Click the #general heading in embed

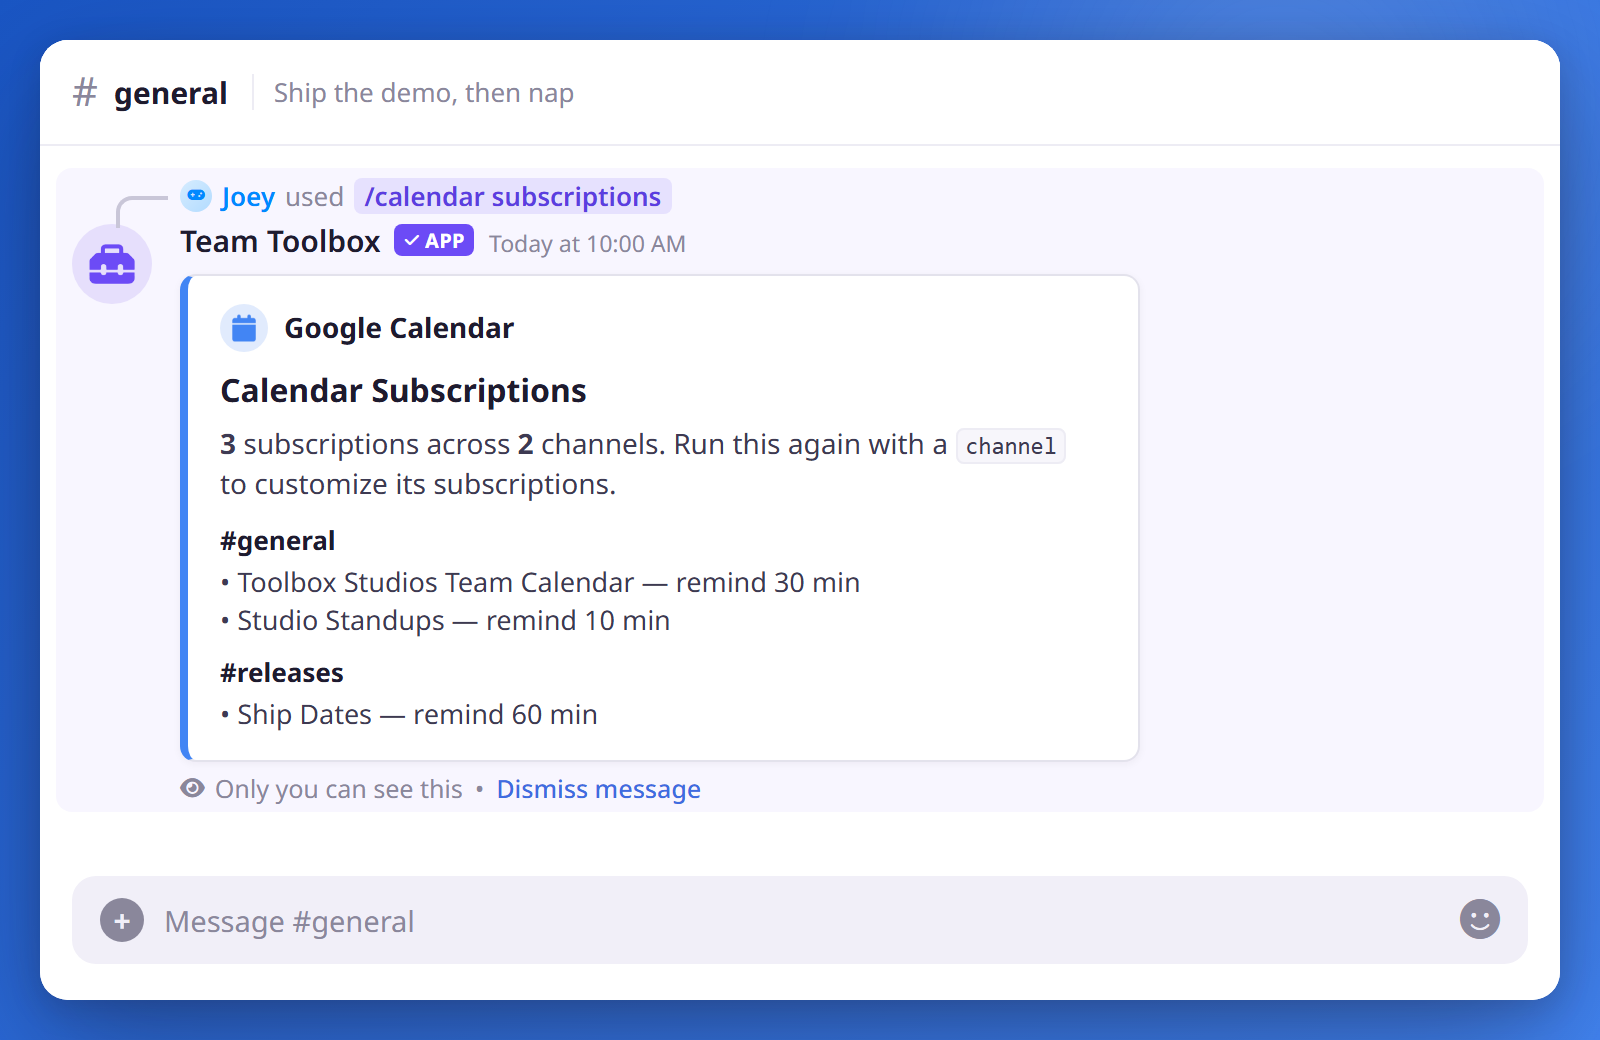[x=278, y=541]
